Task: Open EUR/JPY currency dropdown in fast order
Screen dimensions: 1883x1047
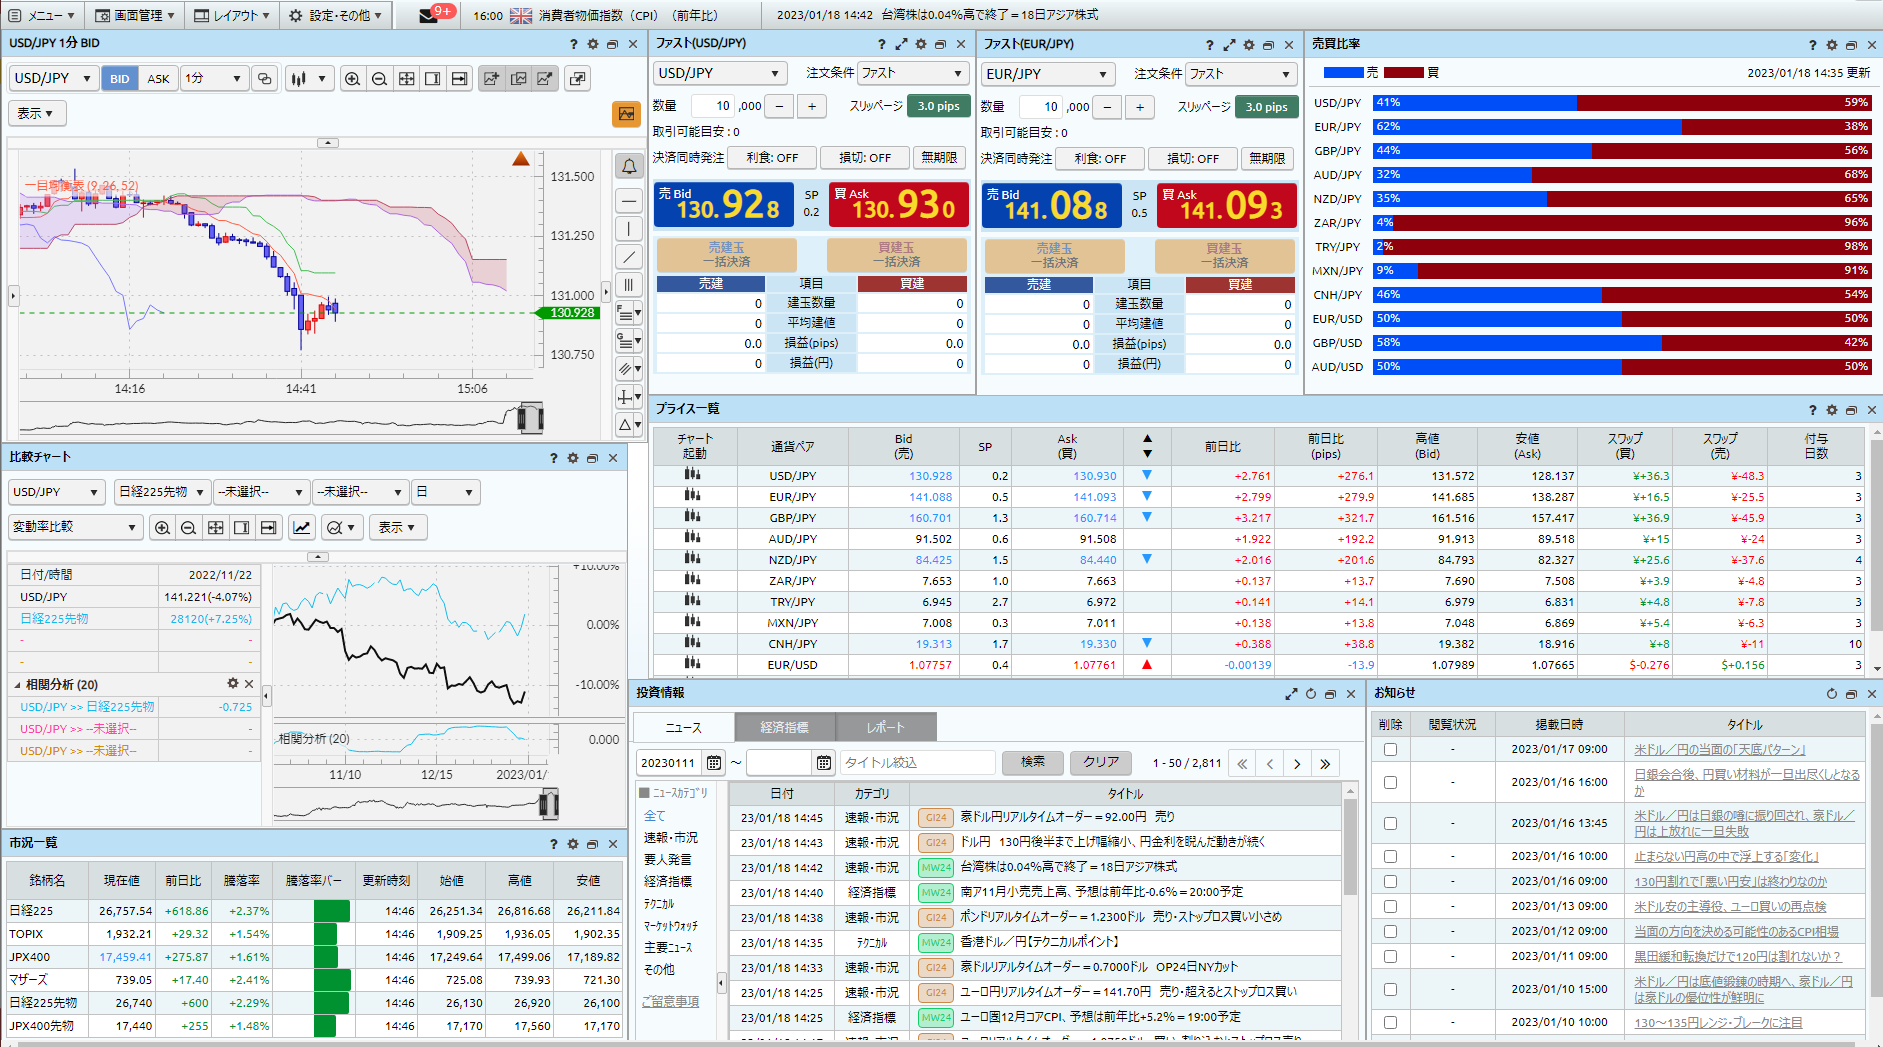Action: point(1047,74)
